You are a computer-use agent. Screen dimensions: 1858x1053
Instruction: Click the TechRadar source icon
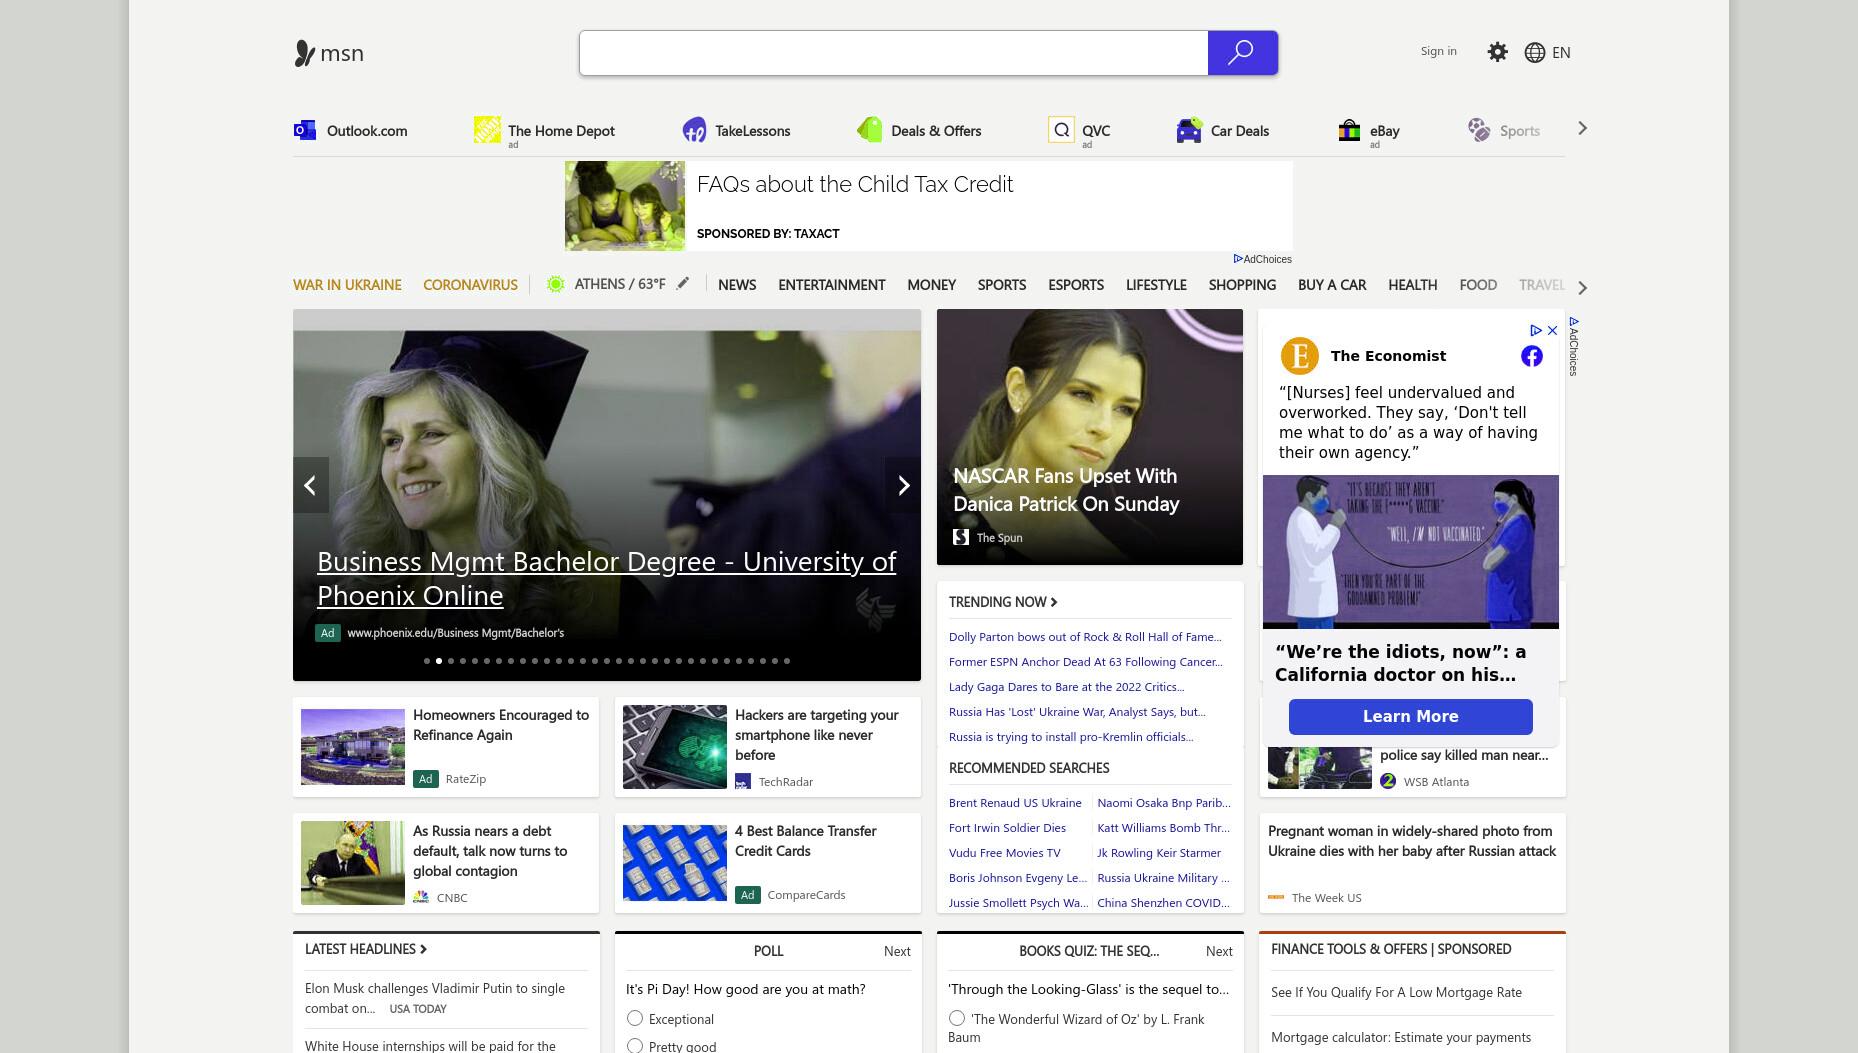743,781
